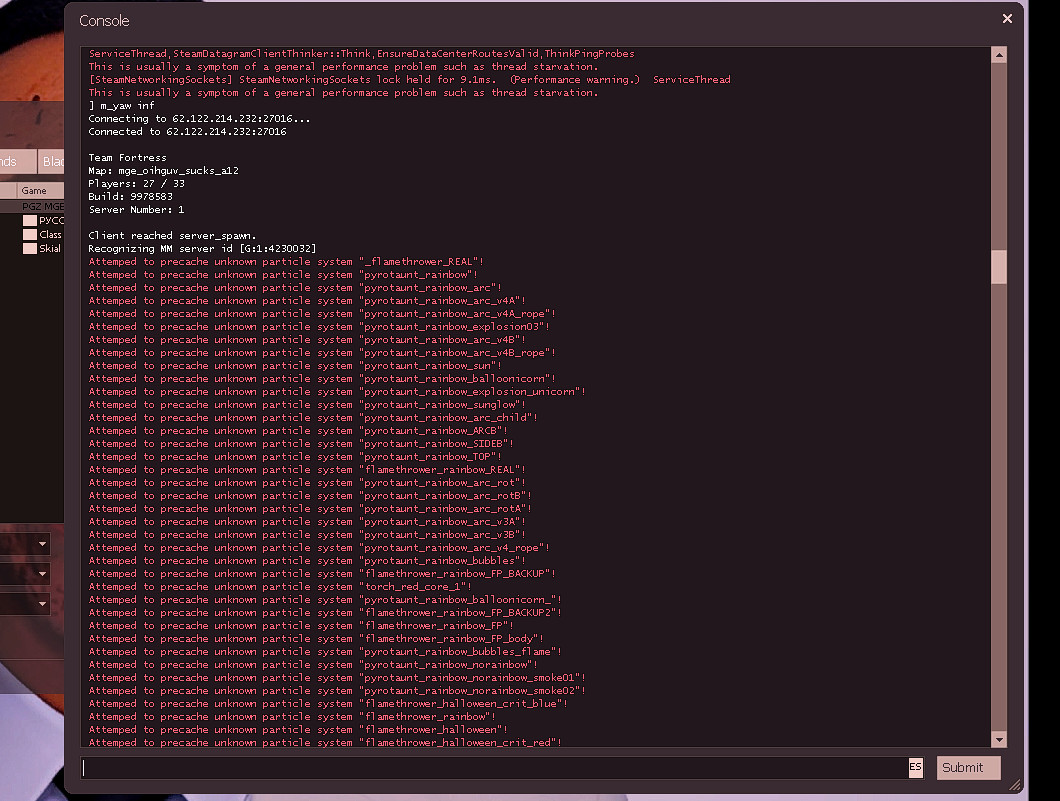Toggle checkbox next to Skial row
This screenshot has height=801, width=1060.
(x=30, y=248)
